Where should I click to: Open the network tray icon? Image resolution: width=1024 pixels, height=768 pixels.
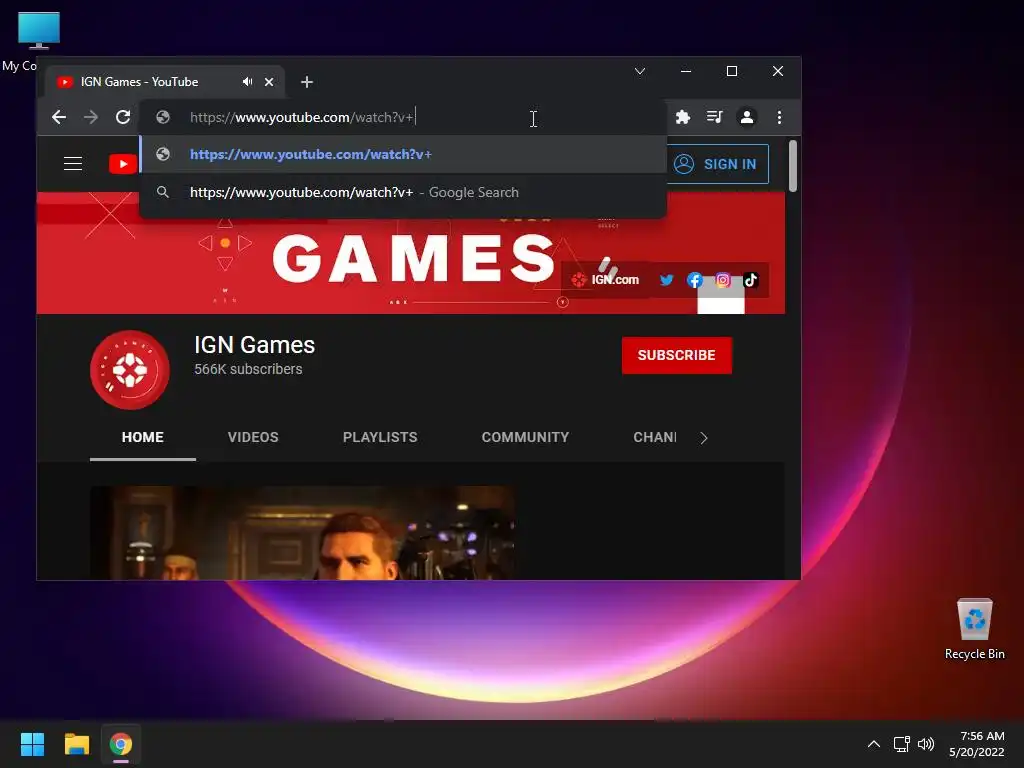pyautogui.click(x=902, y=744)
